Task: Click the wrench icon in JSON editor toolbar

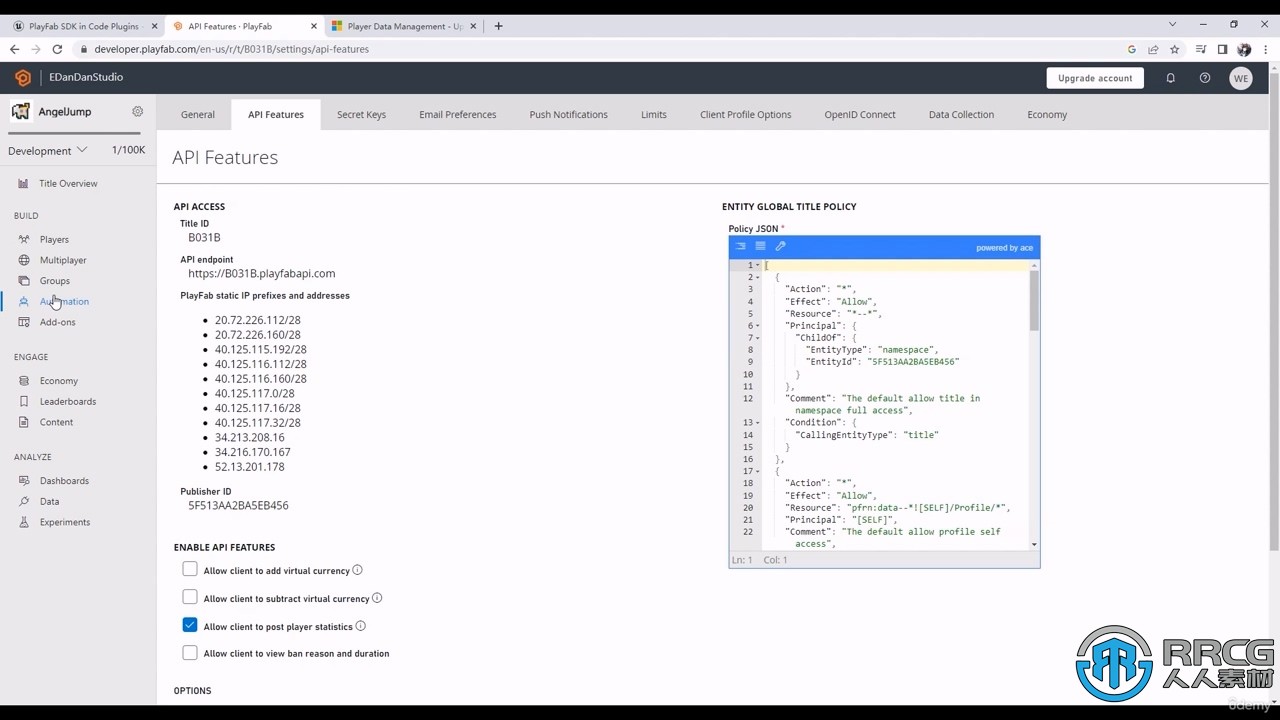Action: pos(780,246)
